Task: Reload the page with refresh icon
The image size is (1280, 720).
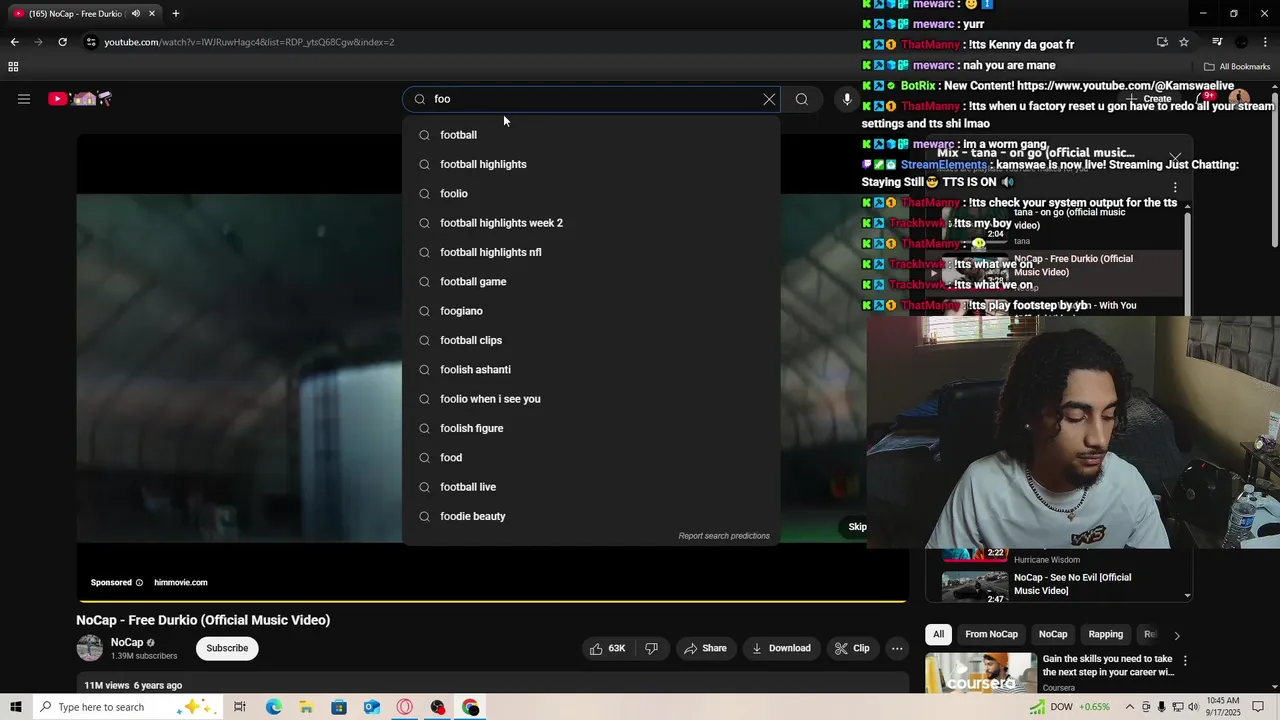Action: tap(62, 42)
